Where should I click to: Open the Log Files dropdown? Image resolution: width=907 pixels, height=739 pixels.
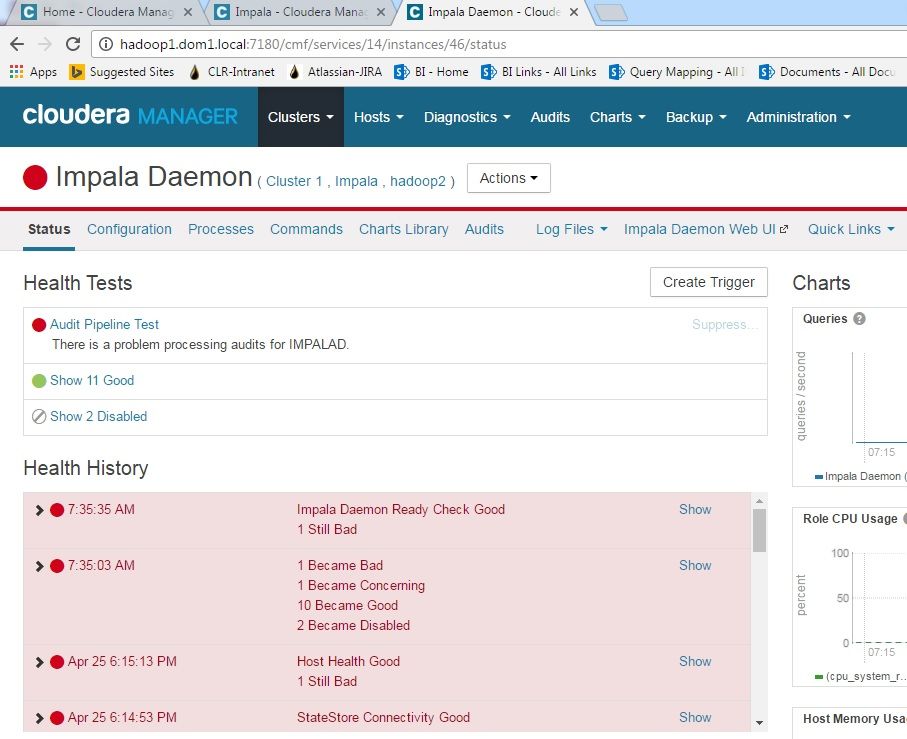tap(572, 229)
